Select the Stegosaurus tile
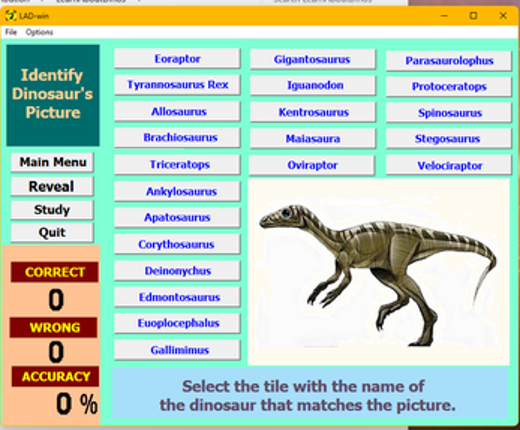The width and height of the screenshot is (520, 430). (449, 139)
